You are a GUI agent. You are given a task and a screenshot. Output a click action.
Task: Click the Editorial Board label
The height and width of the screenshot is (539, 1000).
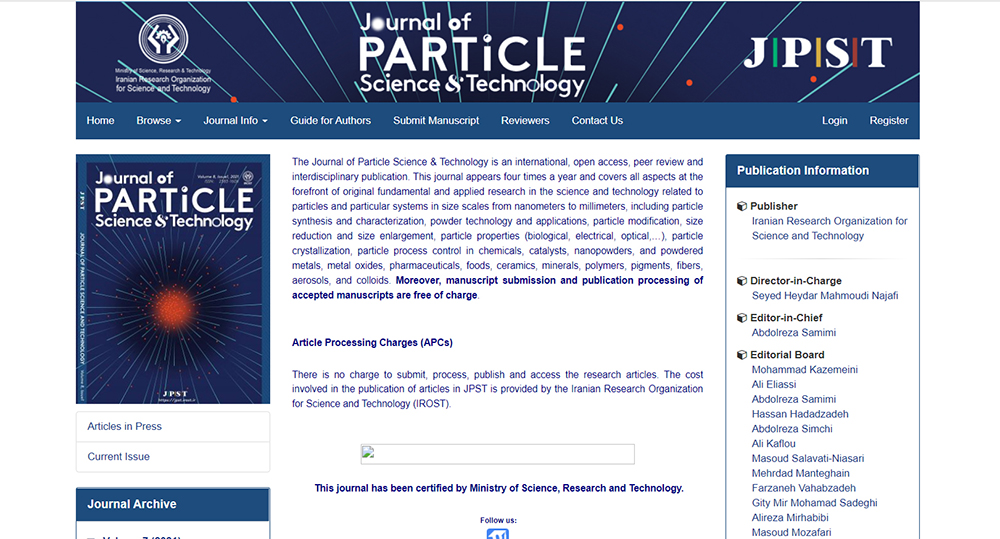pos(787,355)
